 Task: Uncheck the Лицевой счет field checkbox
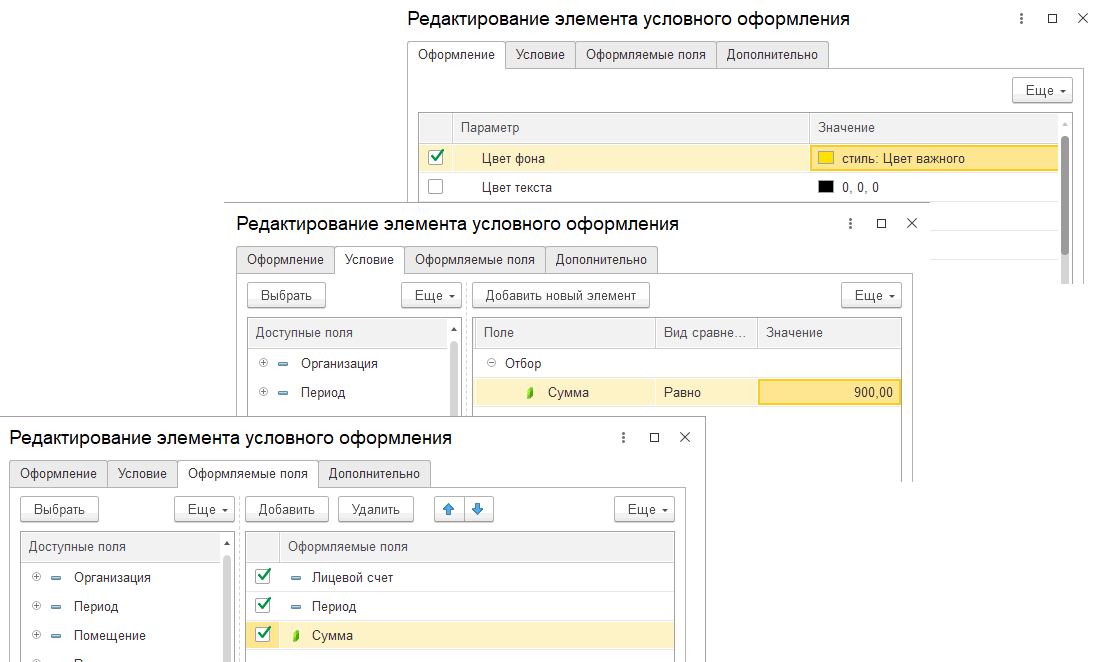tap(263, 576)
